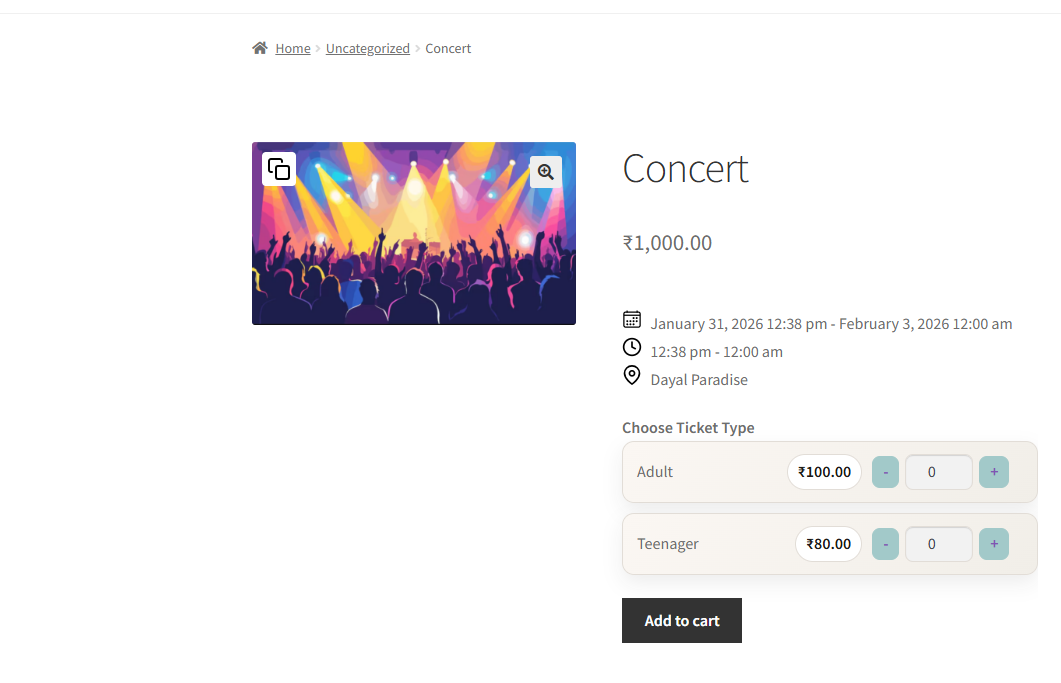The width and height of the screenshot is (1061, 683).
Task: Click the Add to cart button
Action: point(681,620)
